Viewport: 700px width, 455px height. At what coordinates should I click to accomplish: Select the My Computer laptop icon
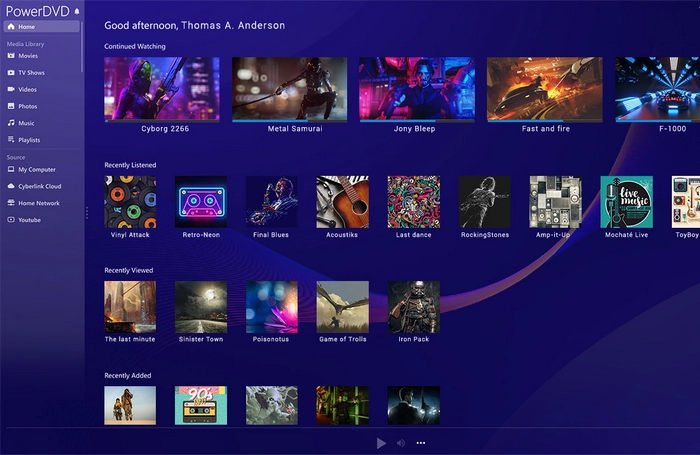[x=11, y=169]
